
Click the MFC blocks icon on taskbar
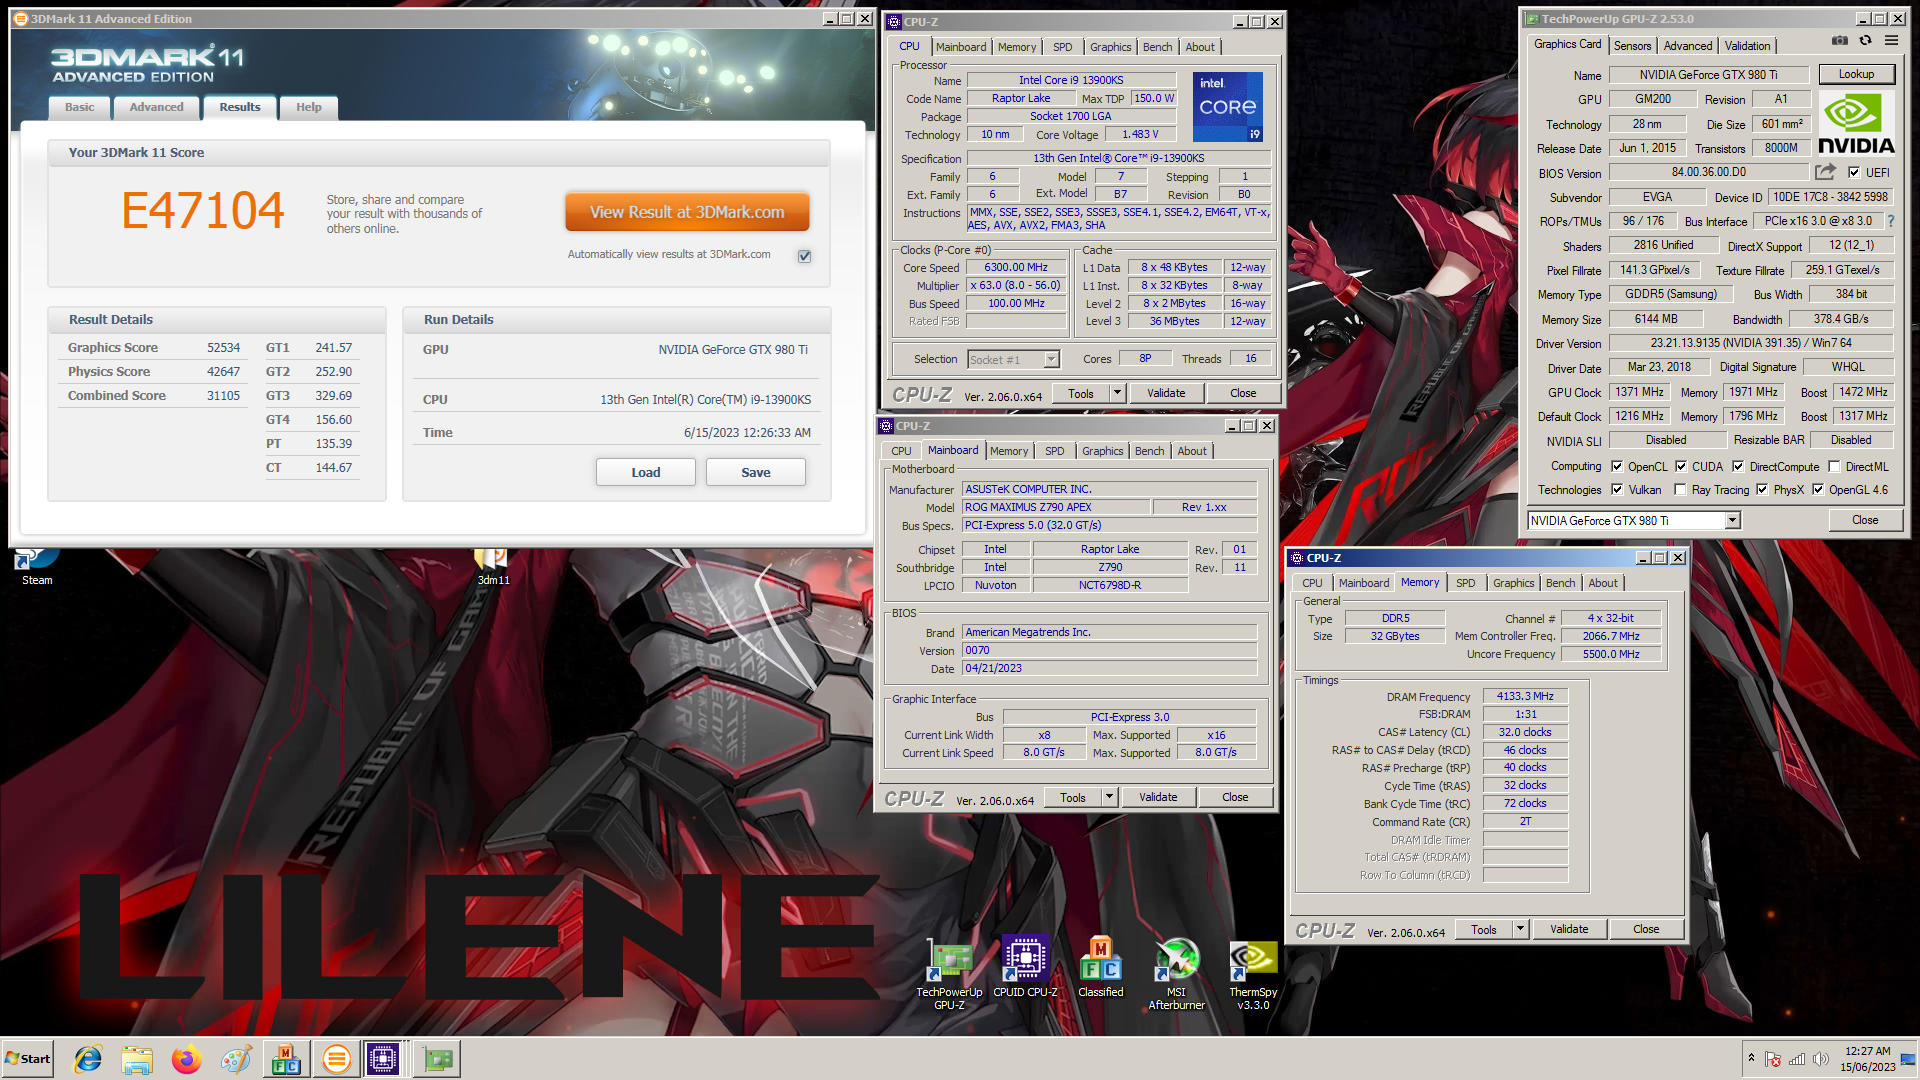pos(286,1059)
